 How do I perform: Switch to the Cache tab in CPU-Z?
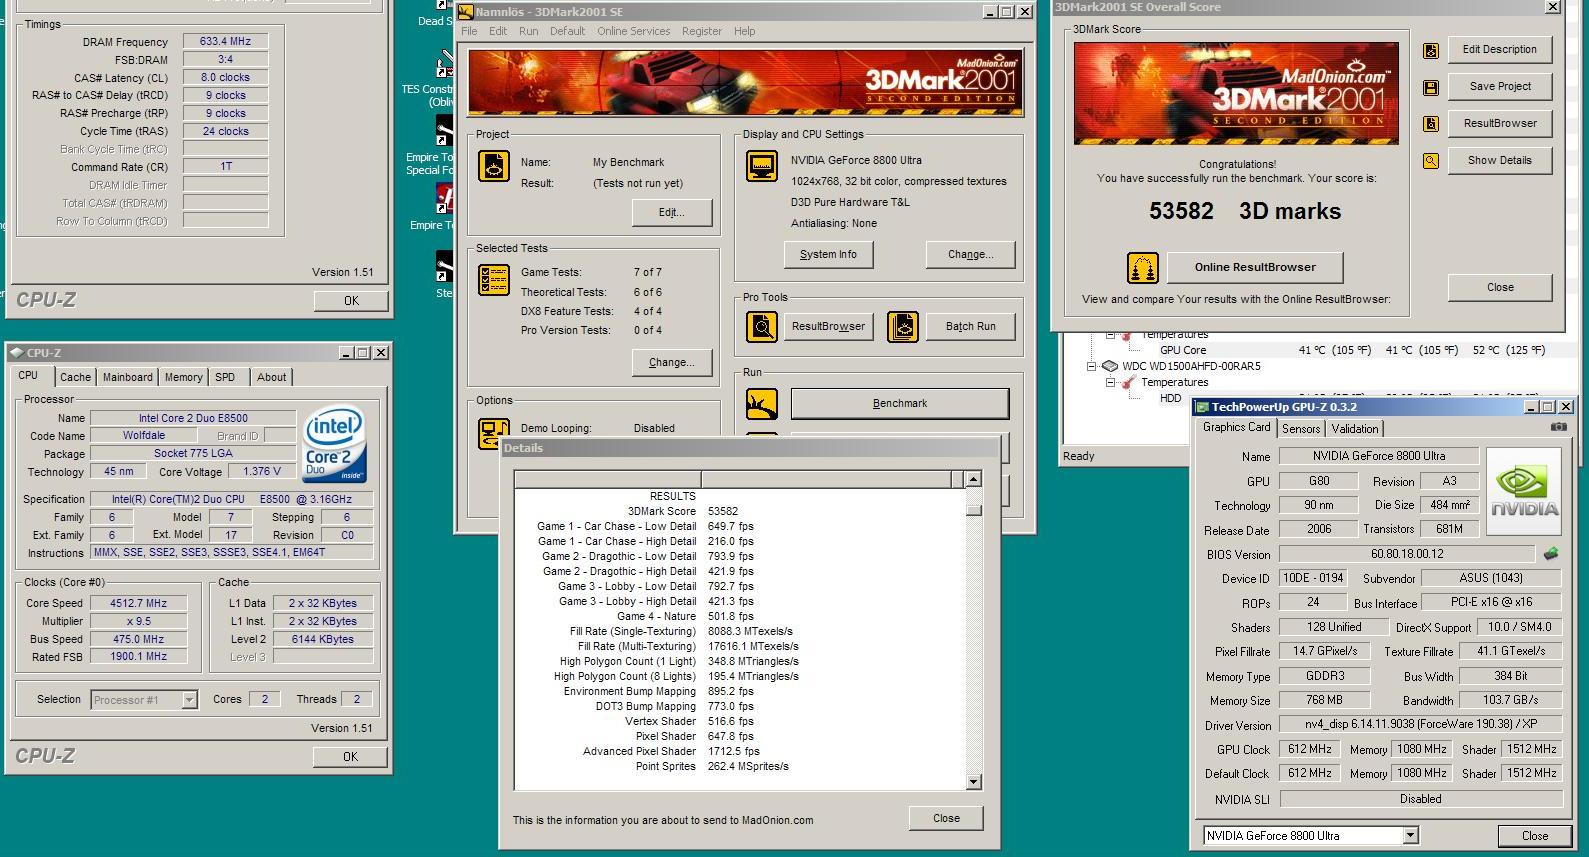coord(75,377)
